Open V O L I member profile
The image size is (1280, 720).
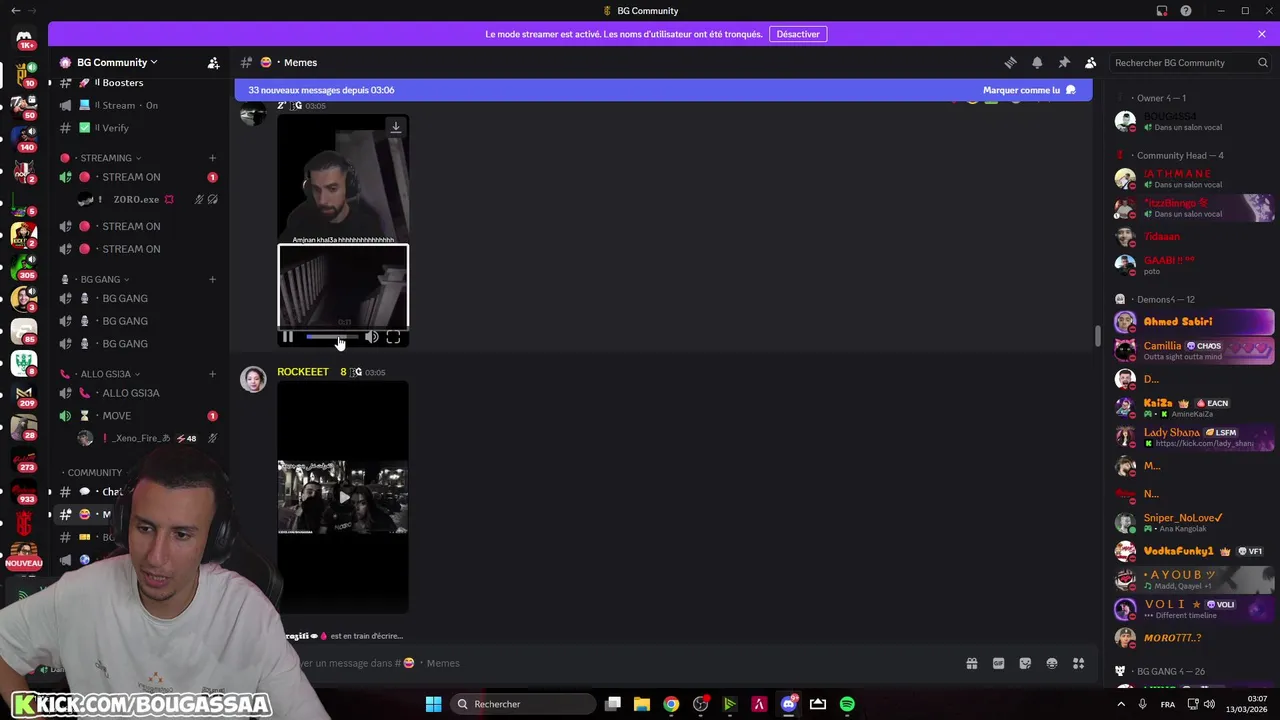click(x=1194, y=609)
